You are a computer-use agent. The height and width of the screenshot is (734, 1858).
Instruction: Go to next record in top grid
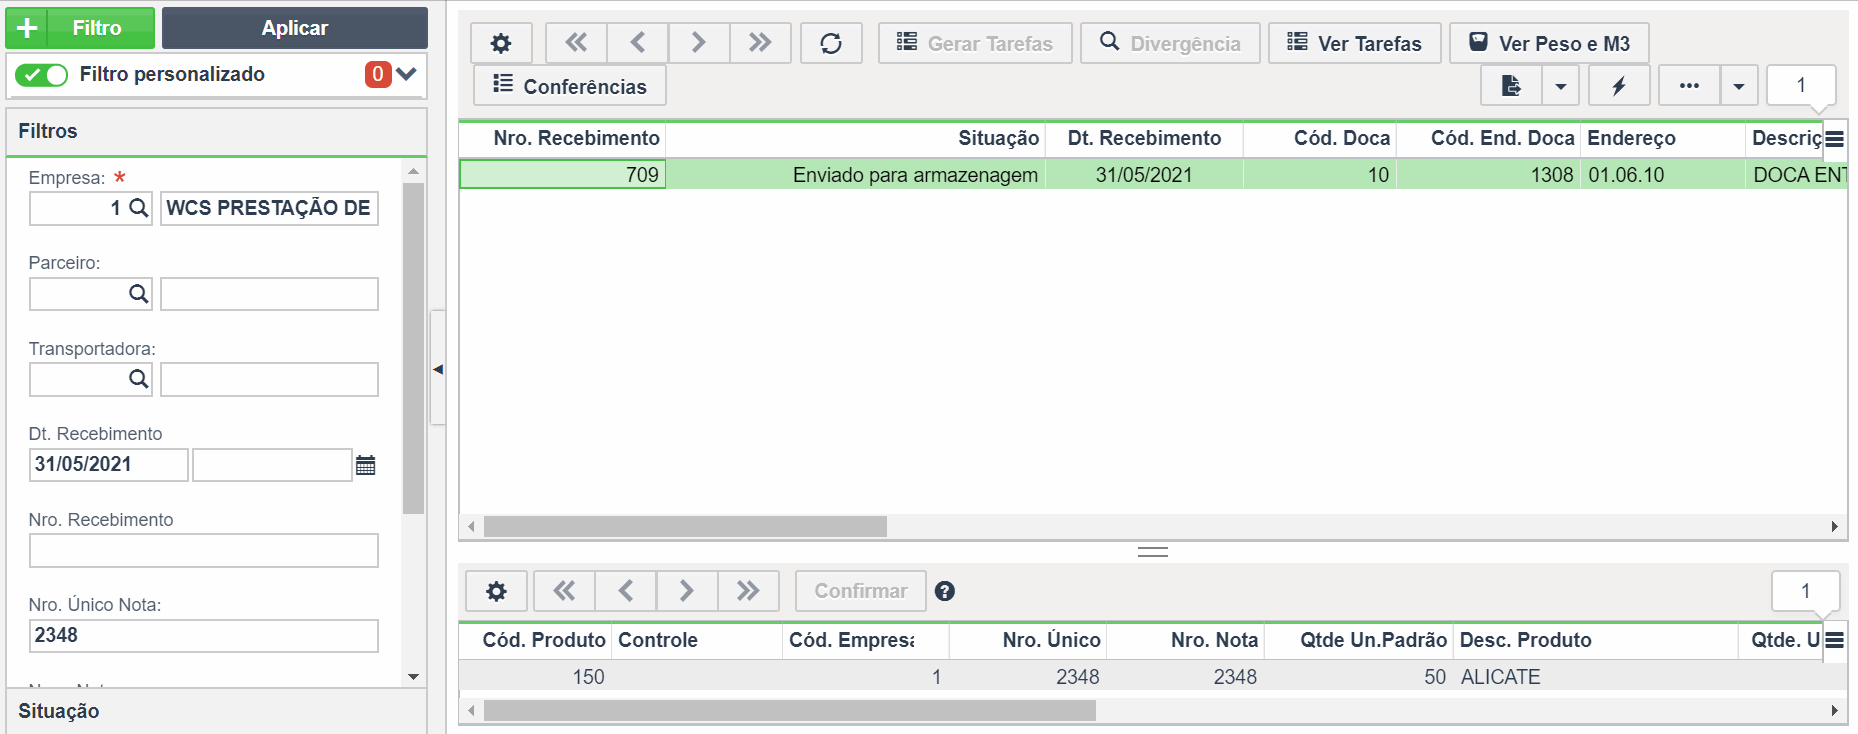tap(699, 43)
